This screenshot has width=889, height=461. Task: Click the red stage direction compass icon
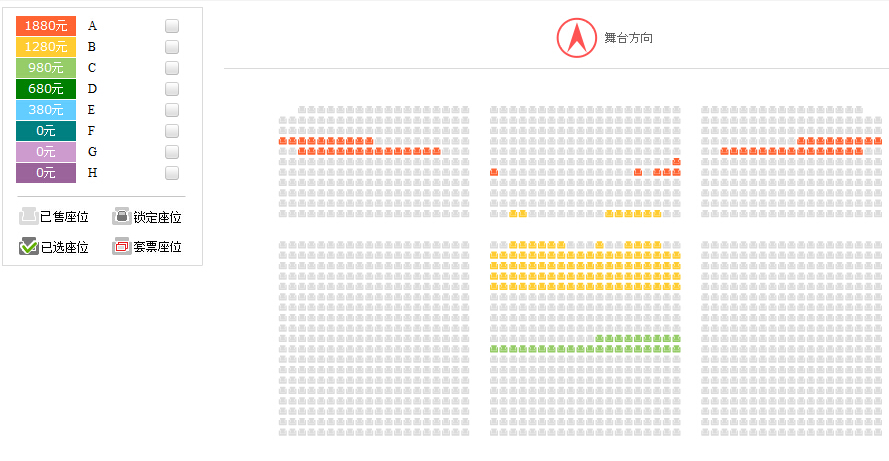[x=577, y=38]
